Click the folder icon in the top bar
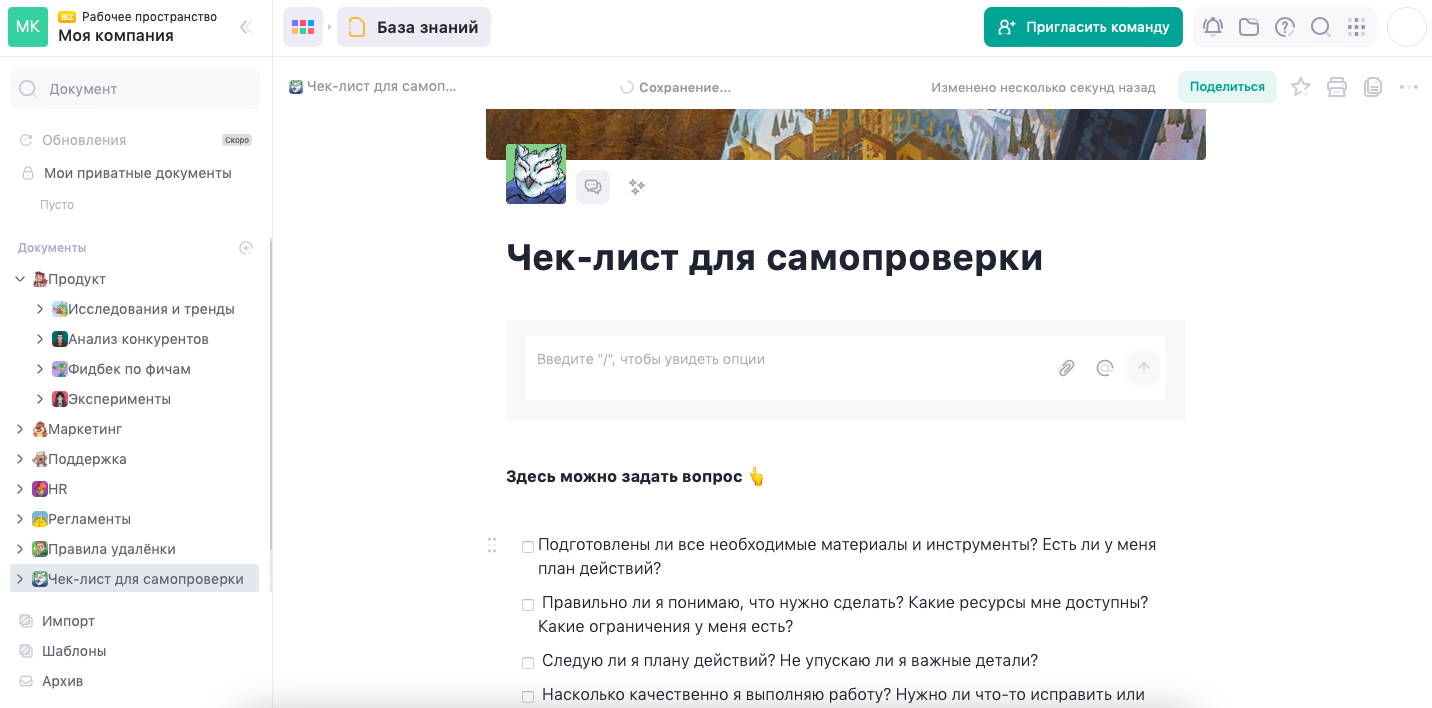Screen dimensions: 1432x708 coord(1248,27)
